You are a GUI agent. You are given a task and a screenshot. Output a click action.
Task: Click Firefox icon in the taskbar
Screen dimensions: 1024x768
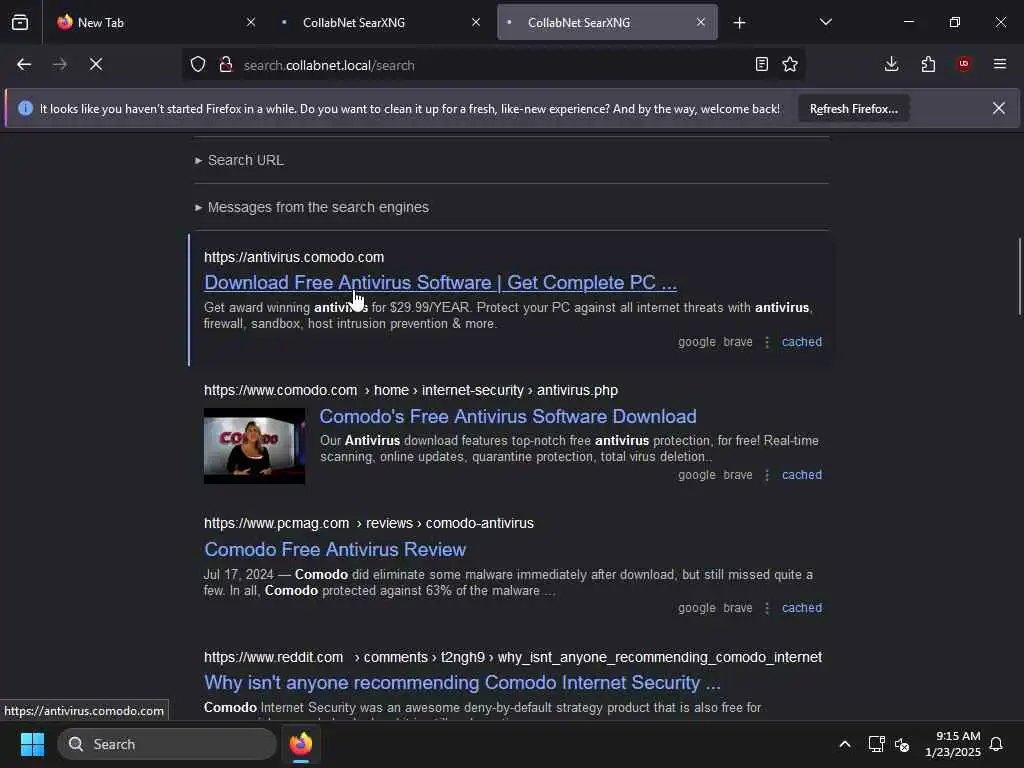click(x=301, y=744)
